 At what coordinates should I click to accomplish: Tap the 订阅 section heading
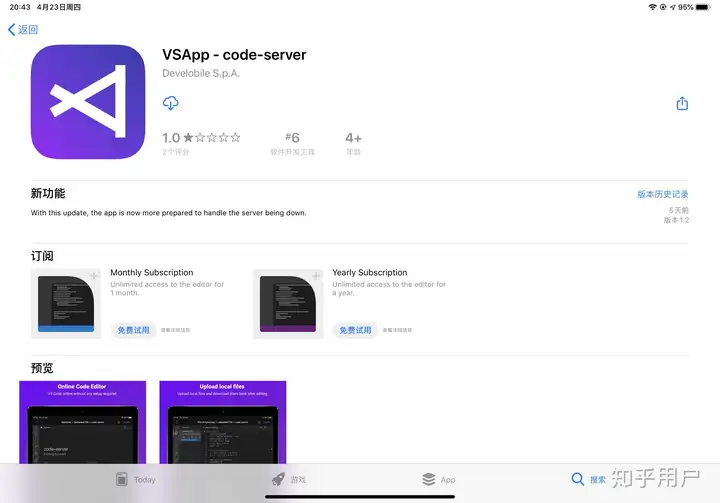pos(42,256)
